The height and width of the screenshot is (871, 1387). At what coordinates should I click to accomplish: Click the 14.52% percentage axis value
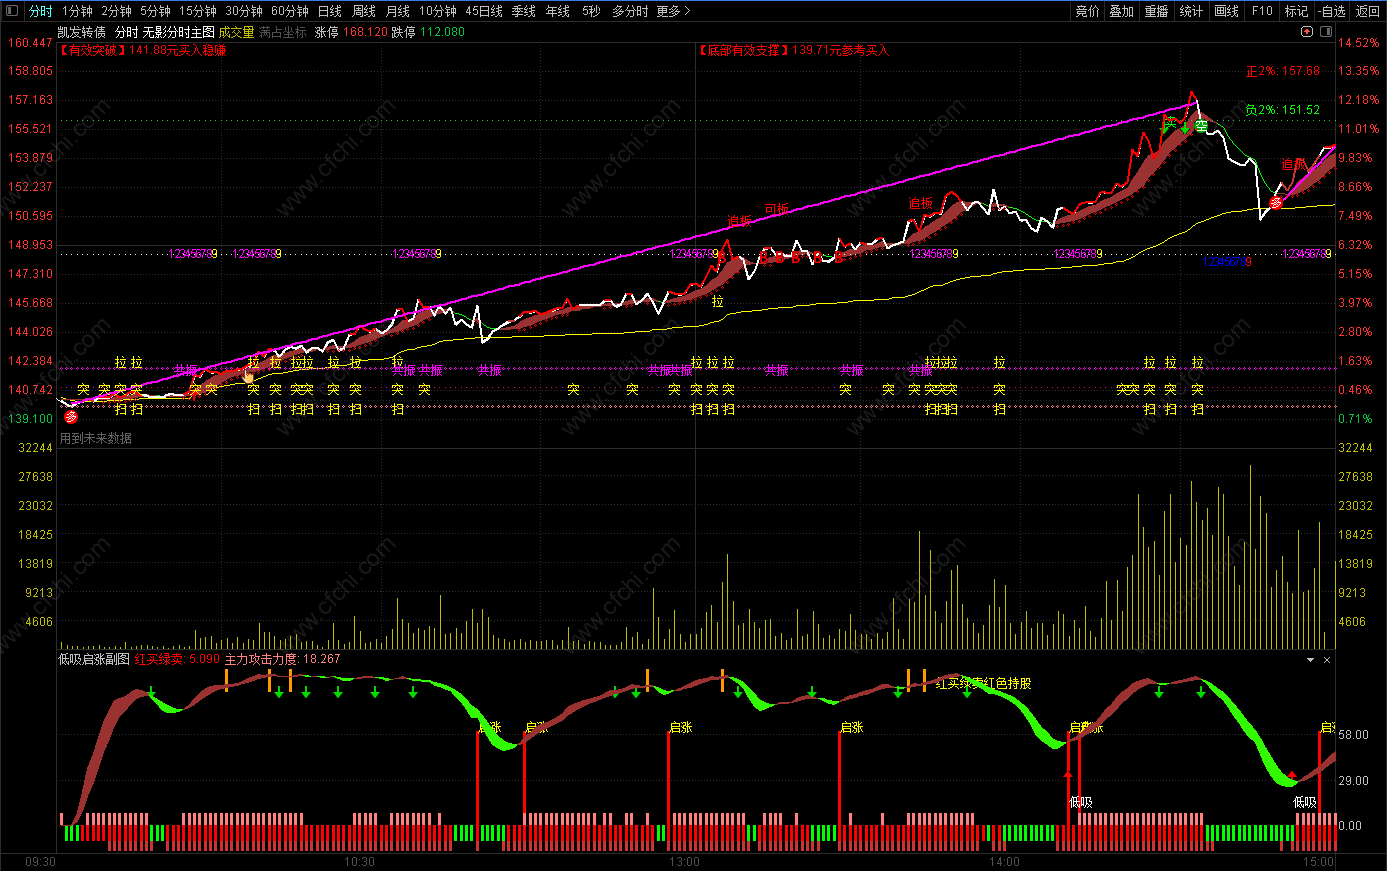click(x=1359, y=43)
